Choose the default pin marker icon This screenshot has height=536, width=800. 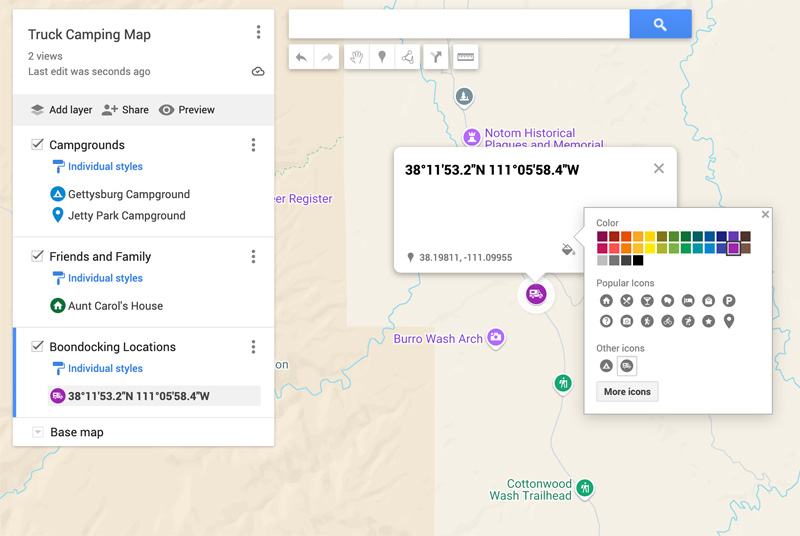729,321
